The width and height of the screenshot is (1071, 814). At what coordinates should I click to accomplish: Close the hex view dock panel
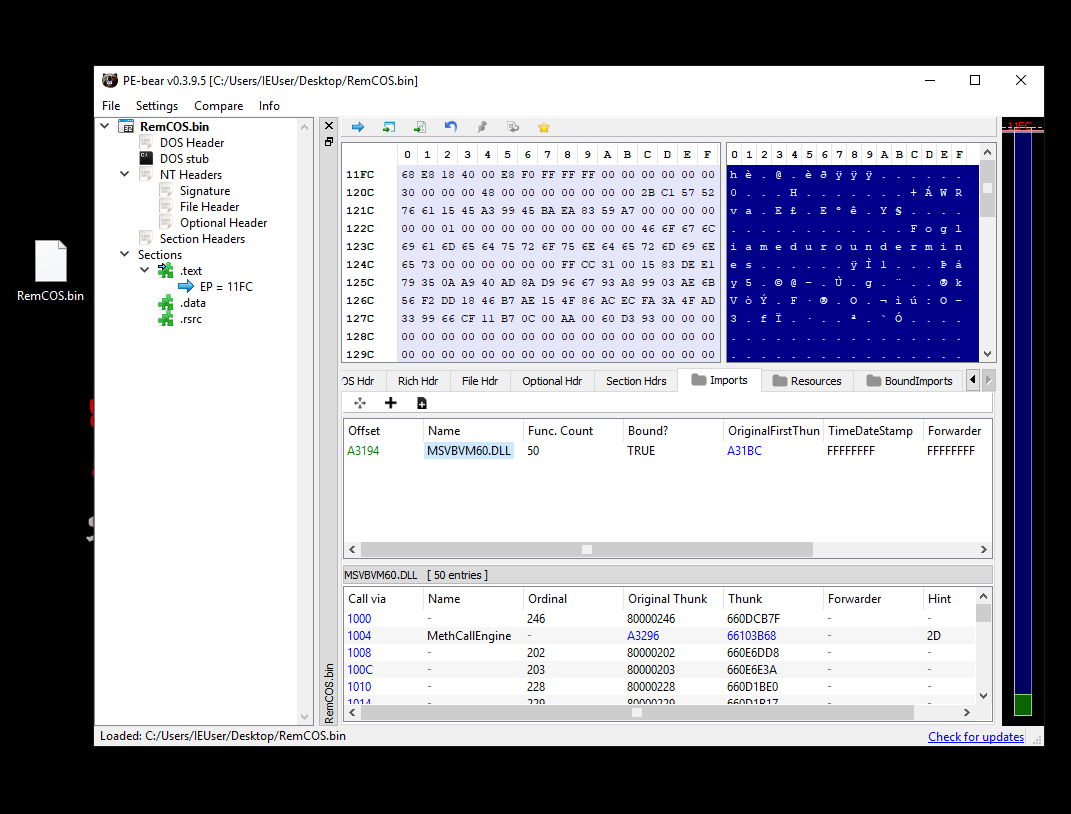click(329, 126)
